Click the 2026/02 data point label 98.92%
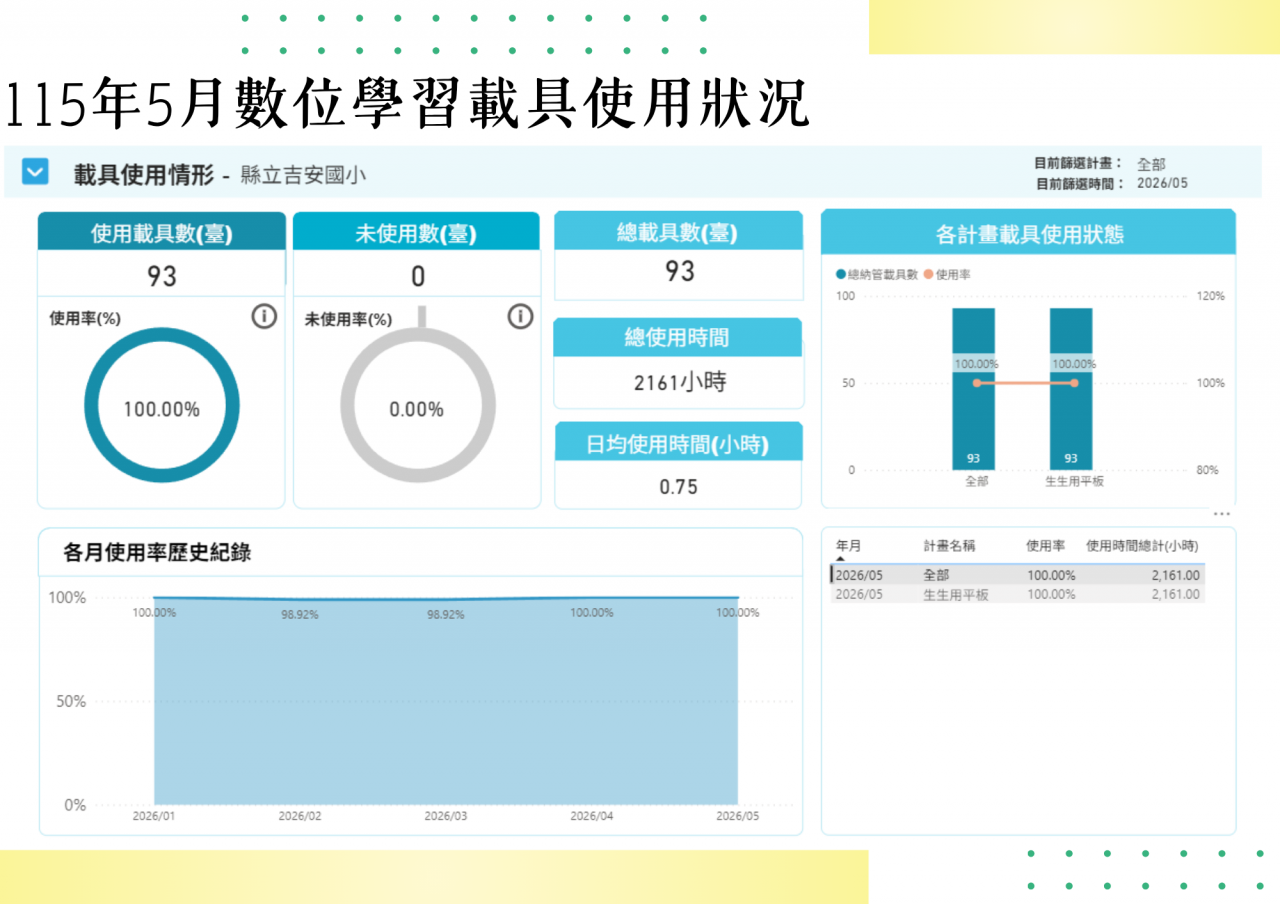The image size is (1280, 904). (300, 615)
